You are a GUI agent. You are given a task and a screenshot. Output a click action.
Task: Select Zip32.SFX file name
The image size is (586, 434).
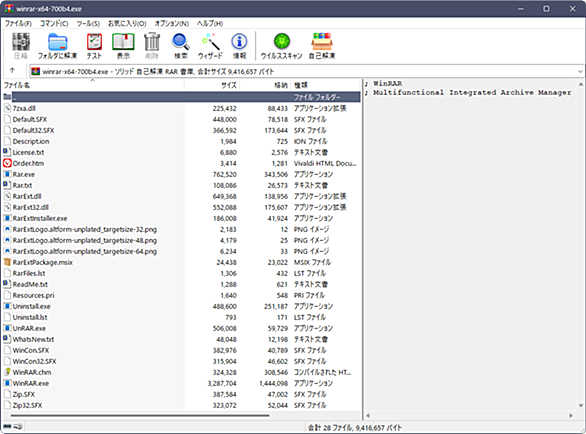[x=27, y=405]
